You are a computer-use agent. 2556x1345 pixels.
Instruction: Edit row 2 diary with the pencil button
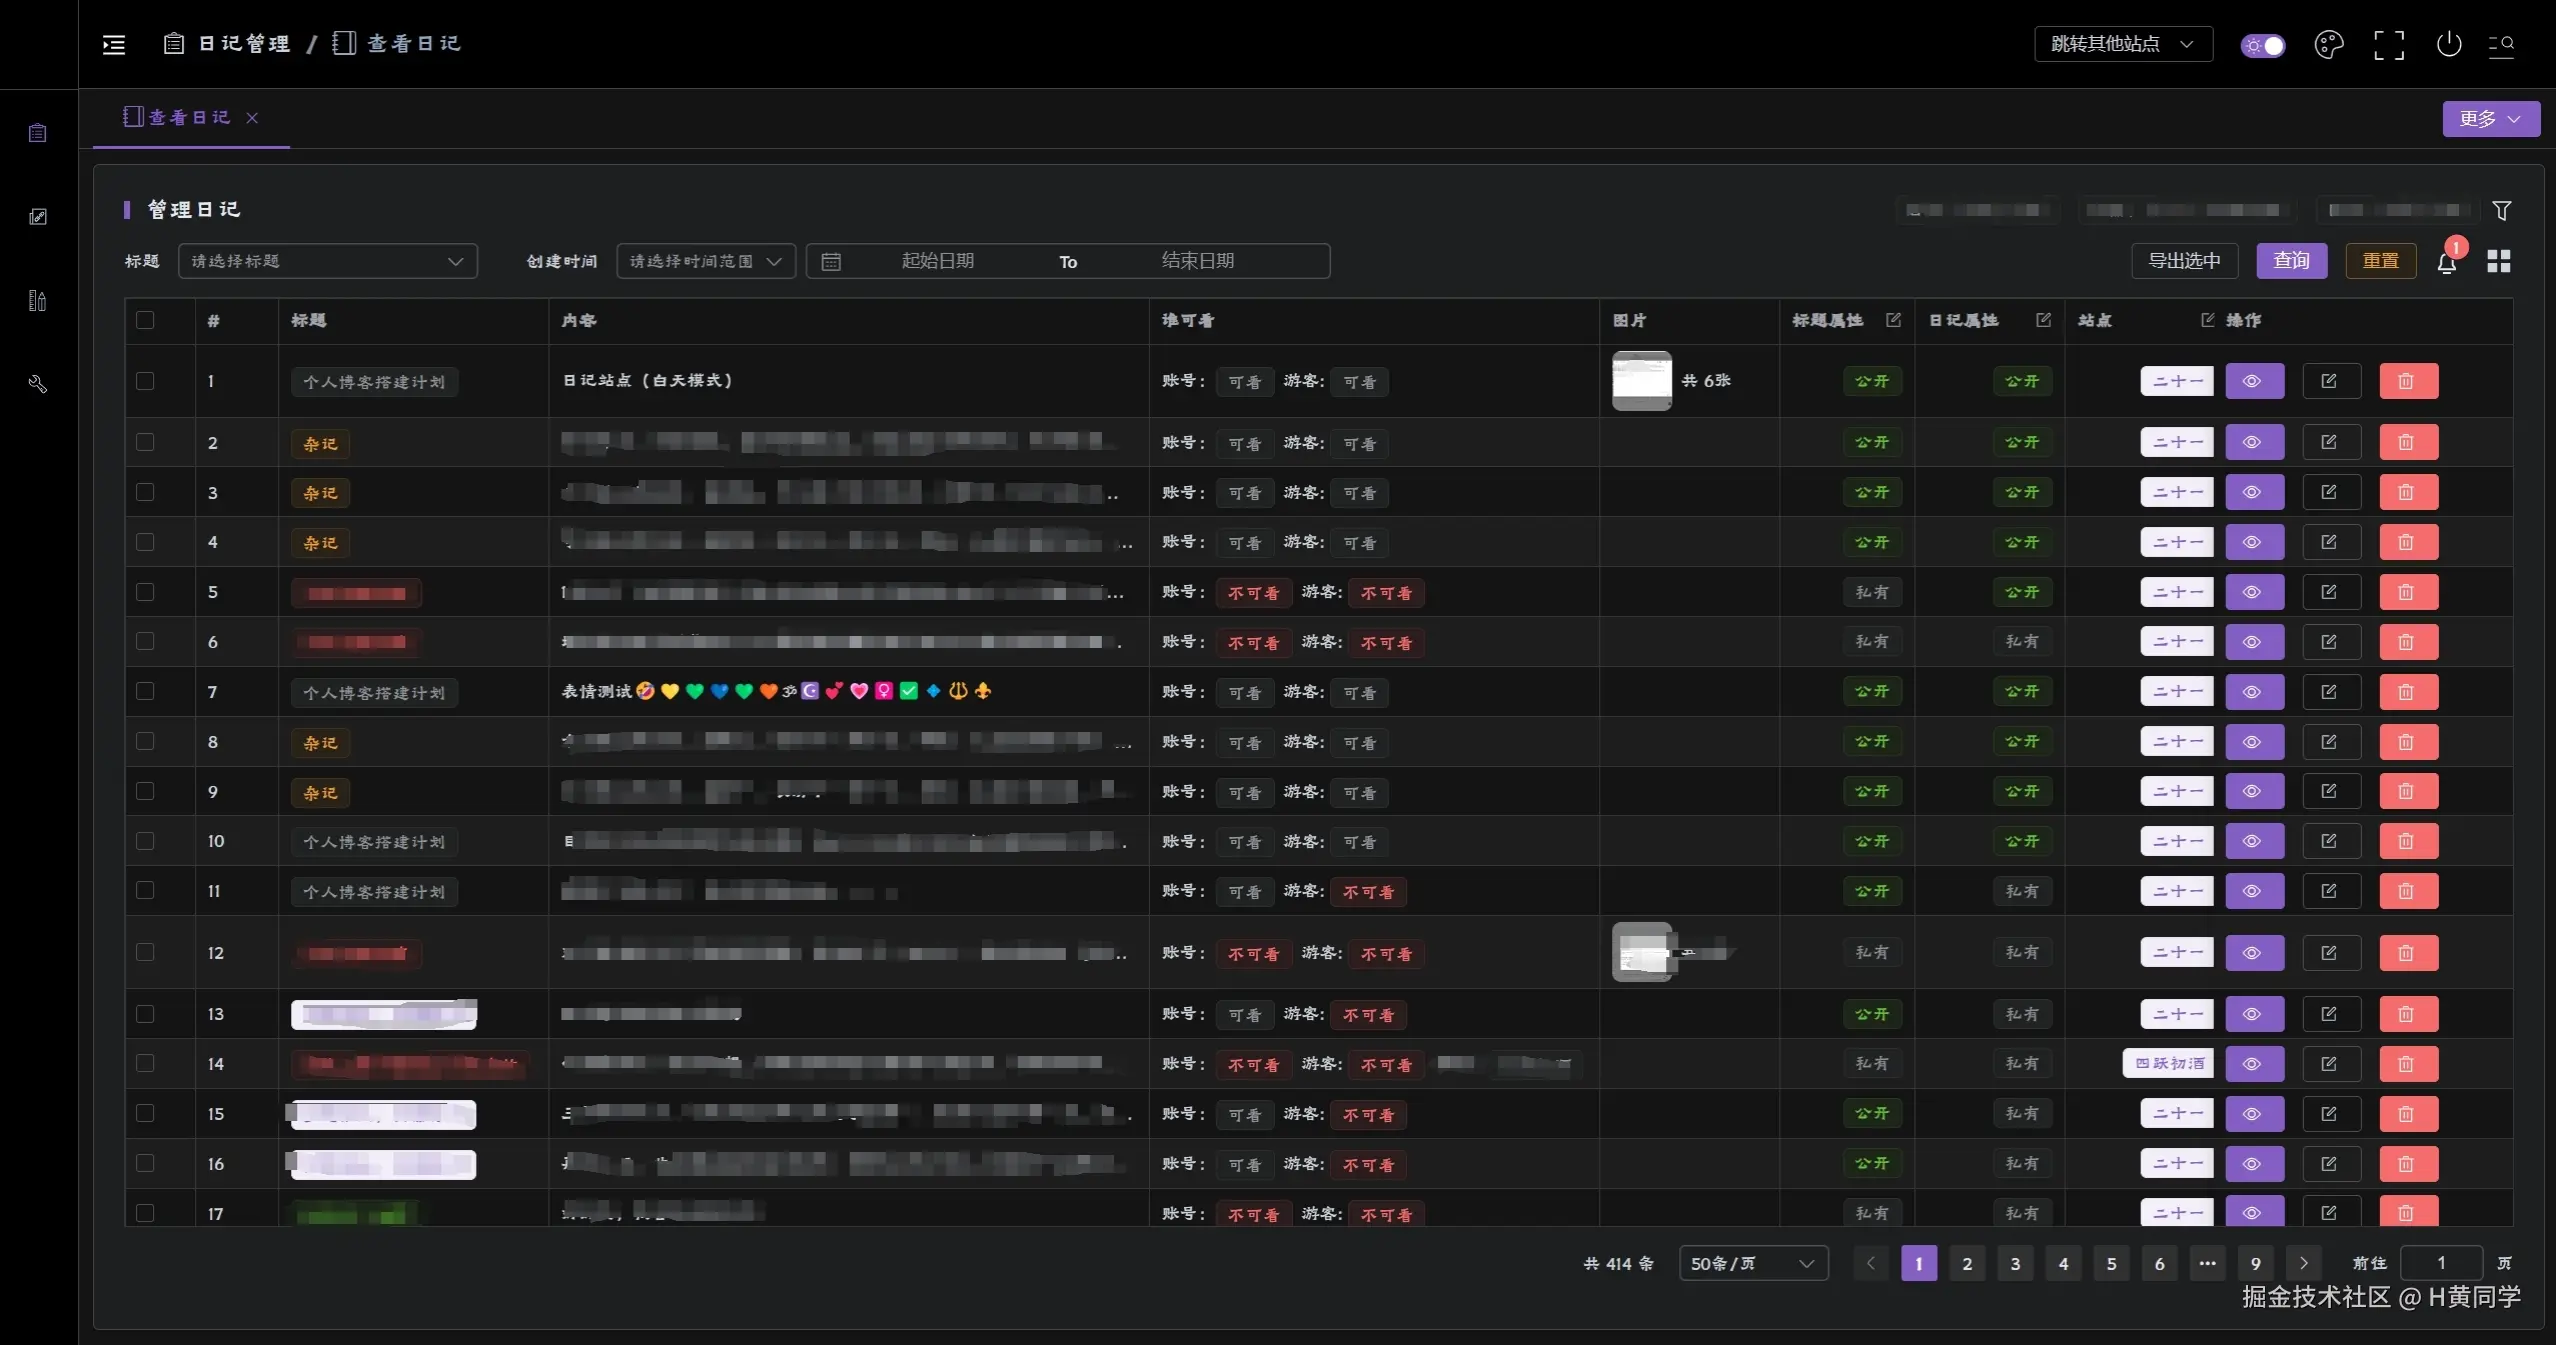[x=2330, y=442]
